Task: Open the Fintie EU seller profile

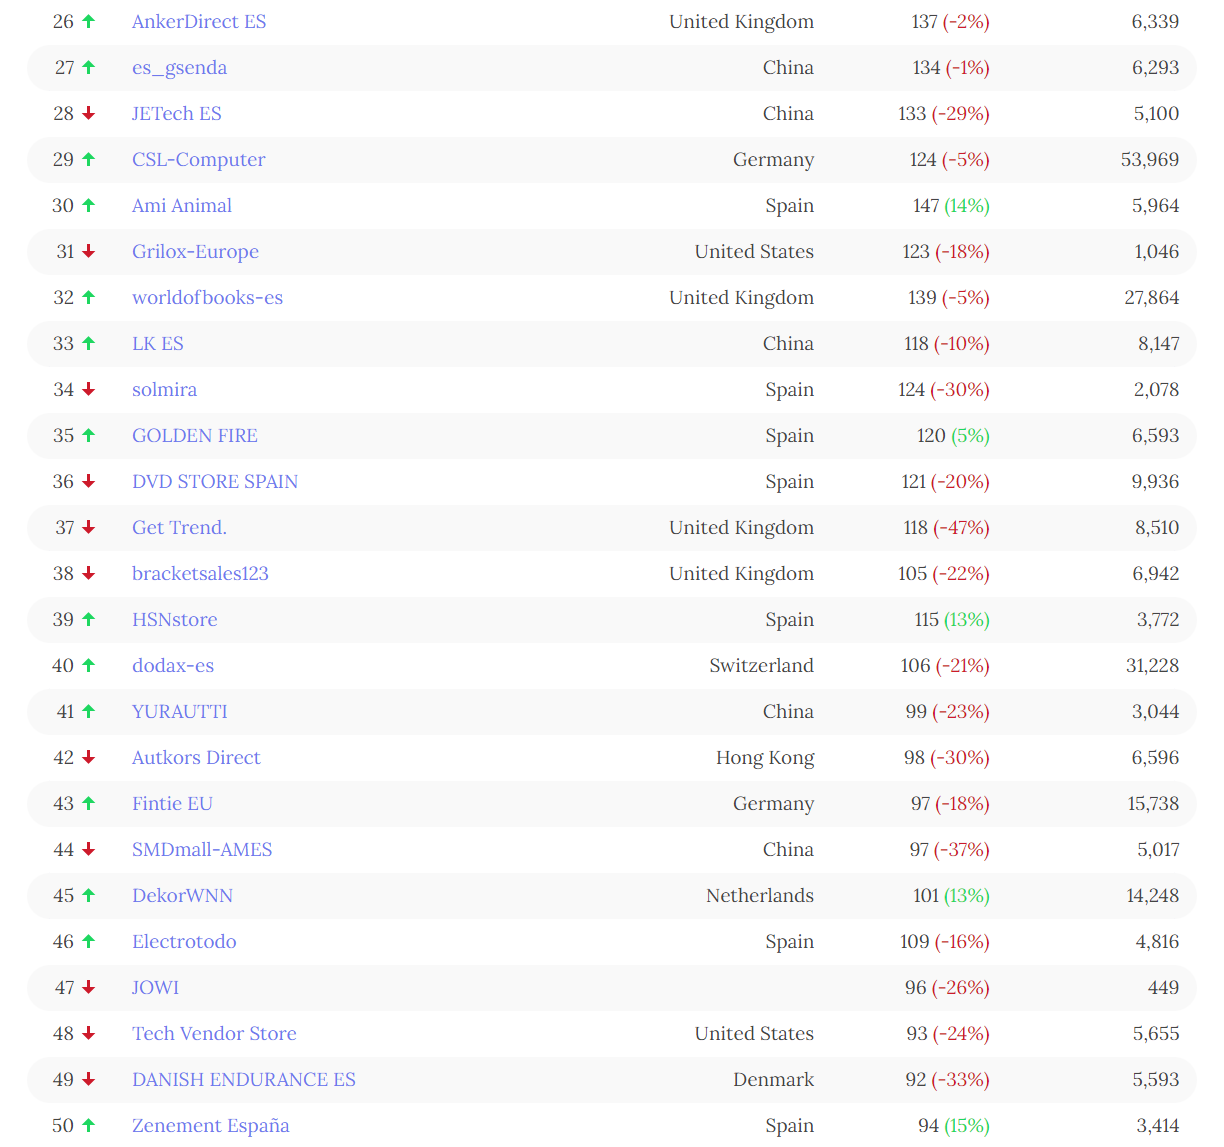Action: point(172,803)
